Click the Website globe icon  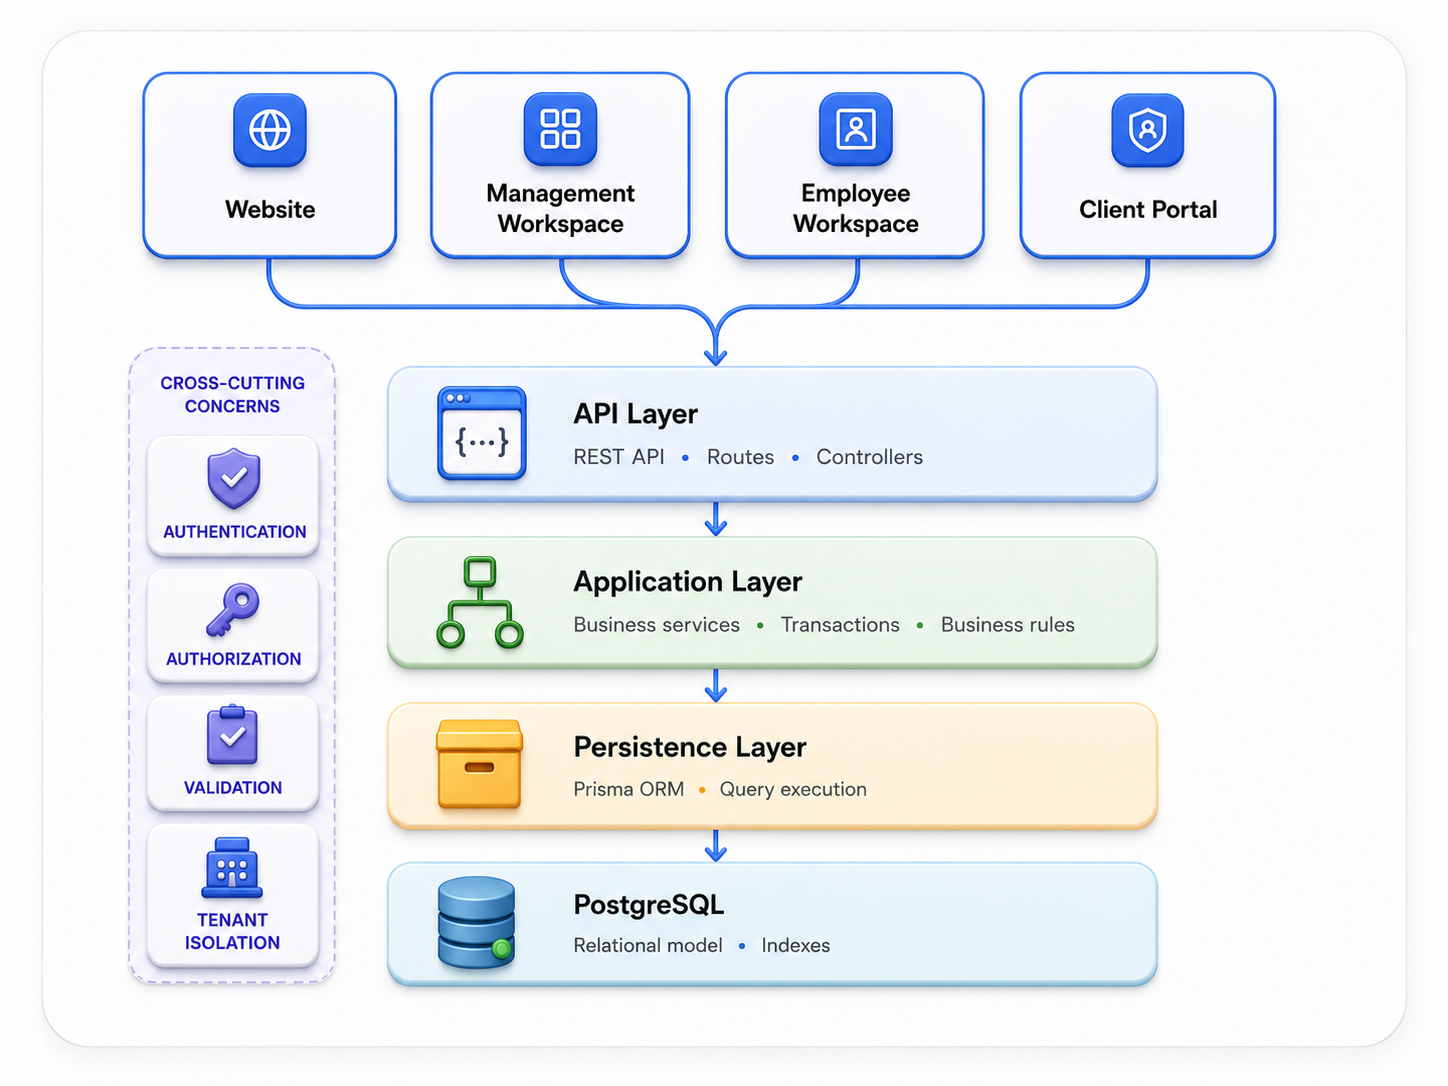270,130
